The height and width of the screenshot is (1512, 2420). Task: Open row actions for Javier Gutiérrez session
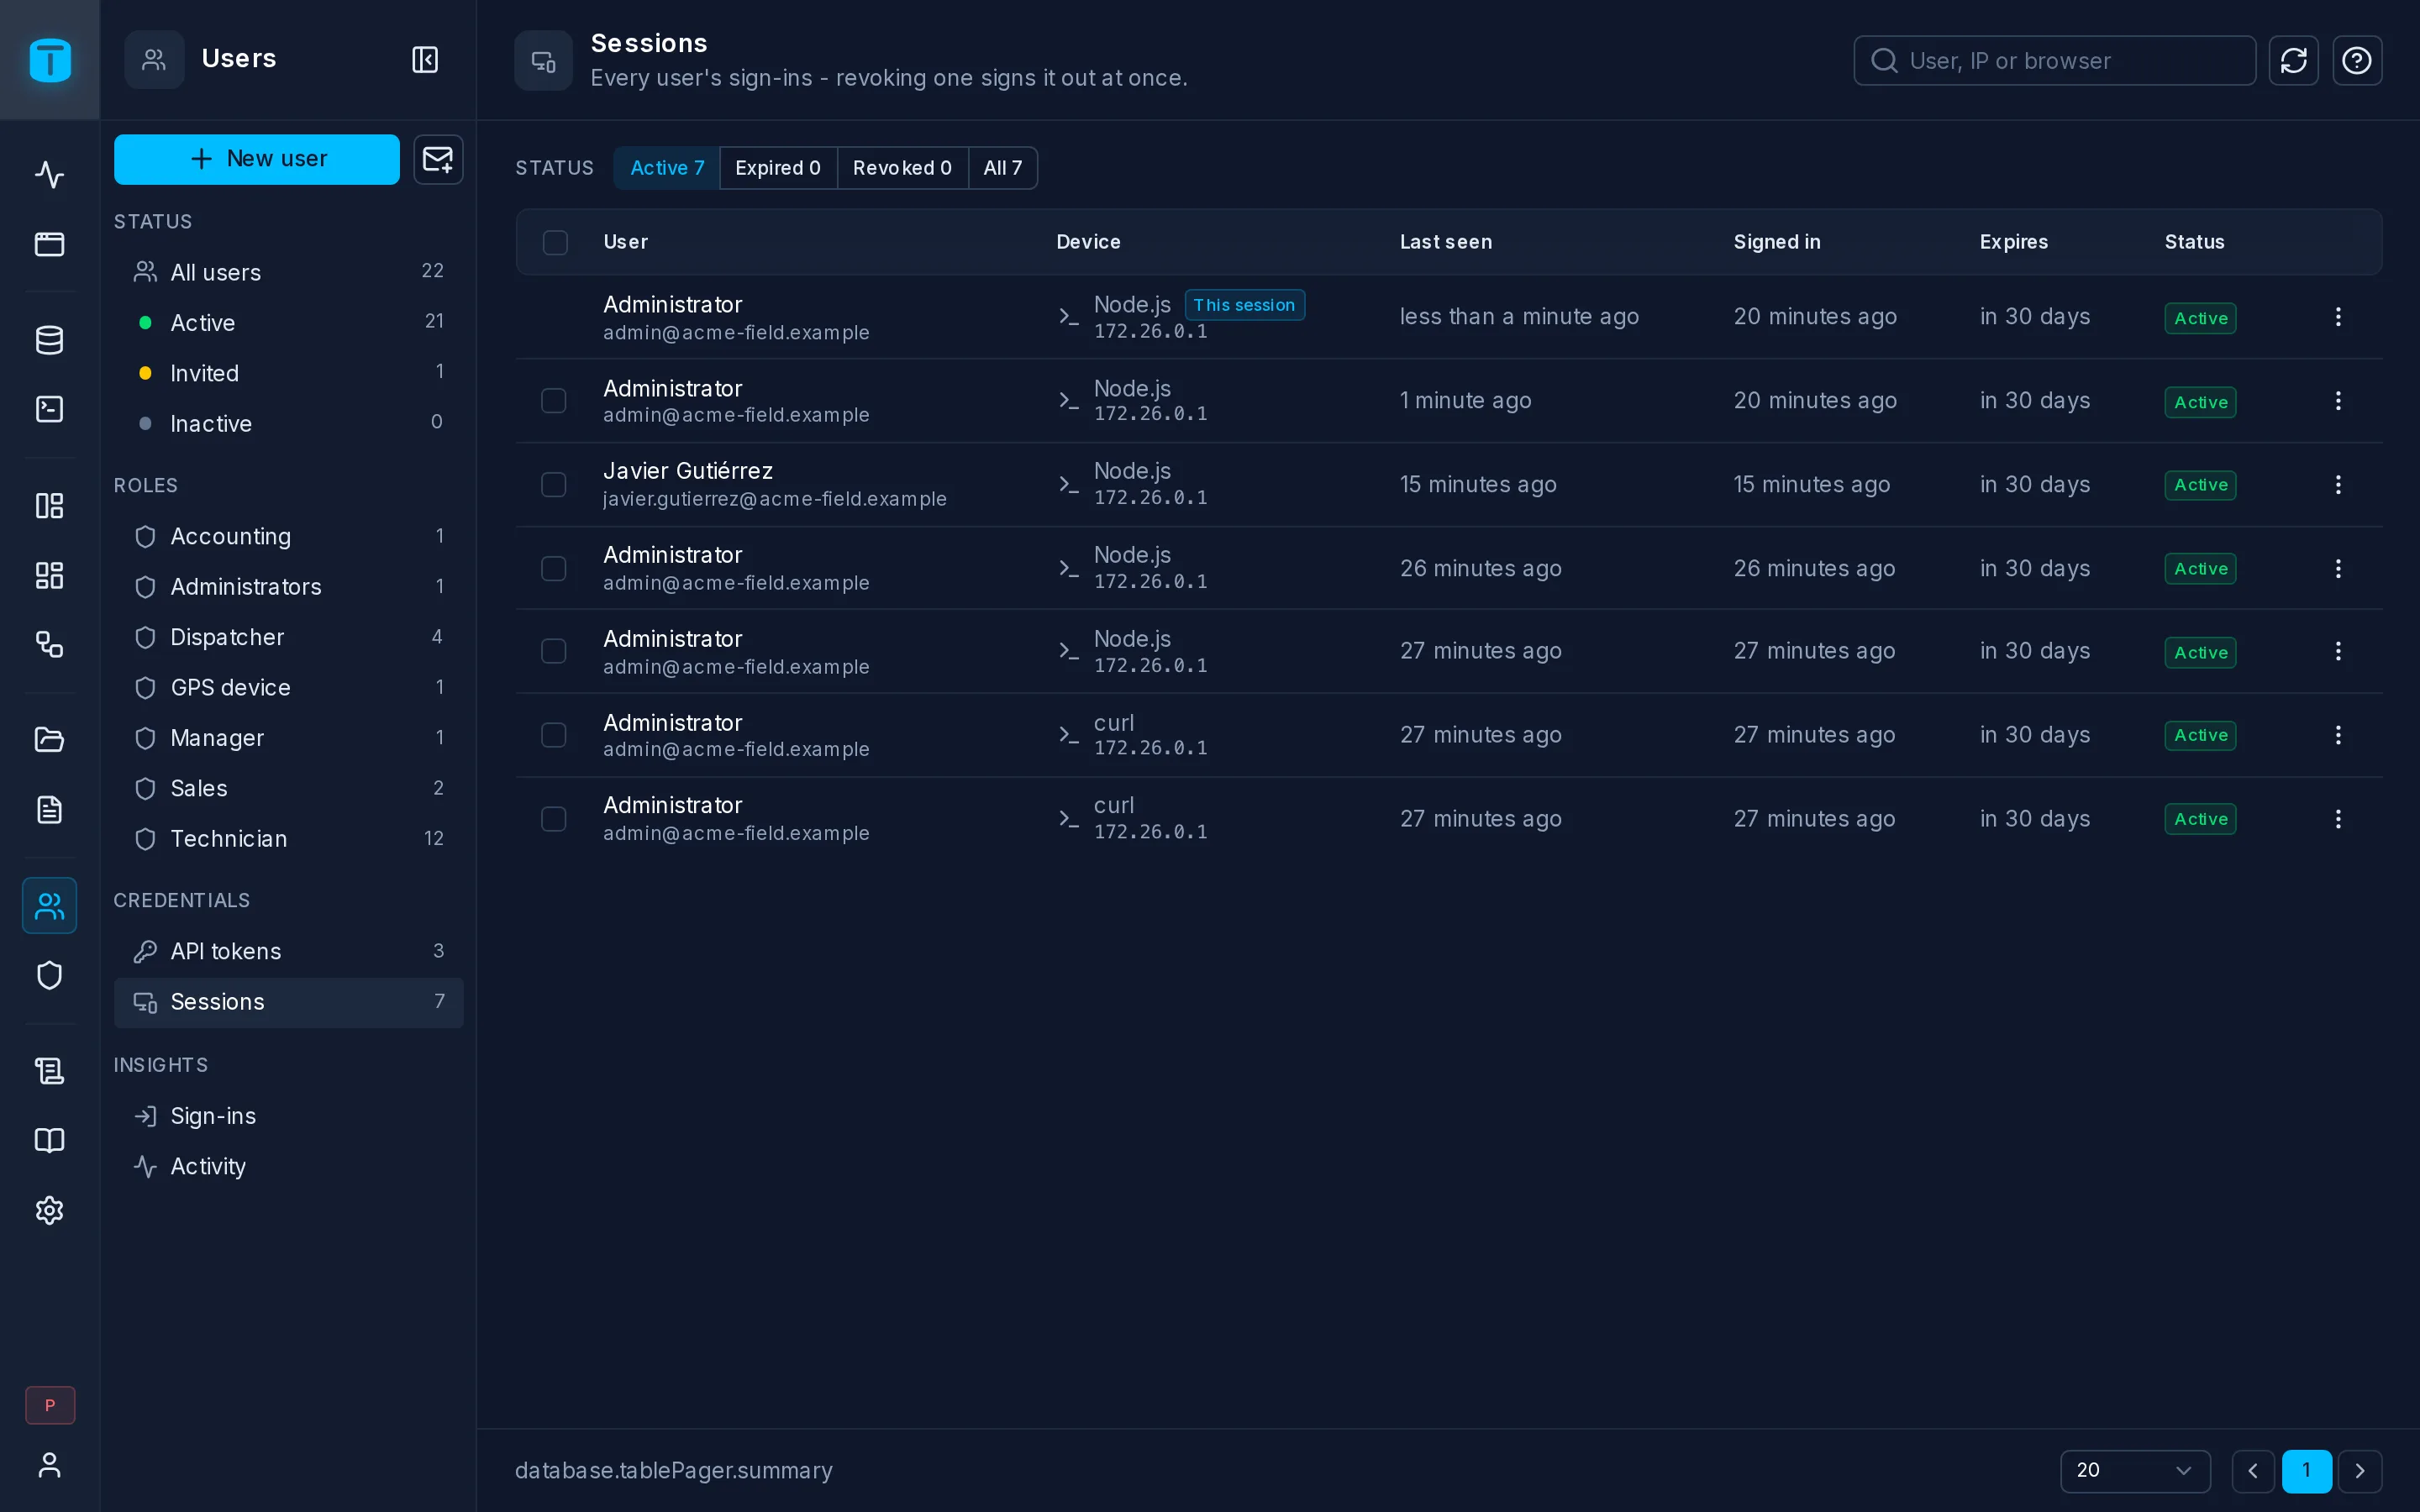pyautogui.click(x=2338, y=485)
